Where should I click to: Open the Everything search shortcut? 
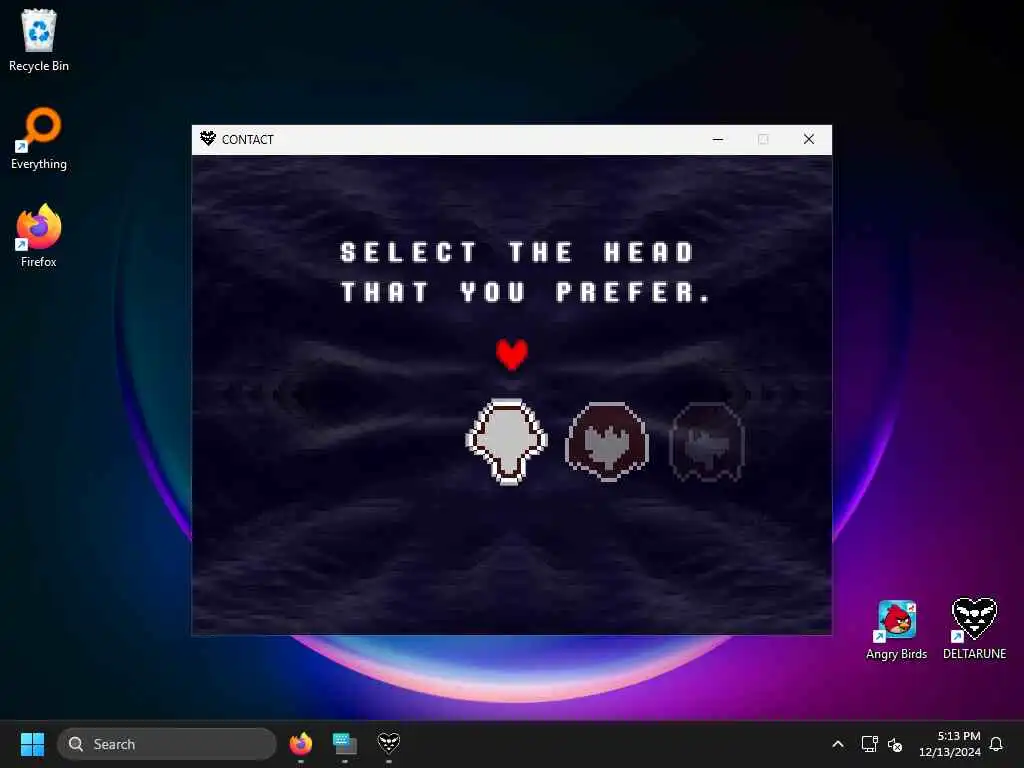(x=39, y=138)
